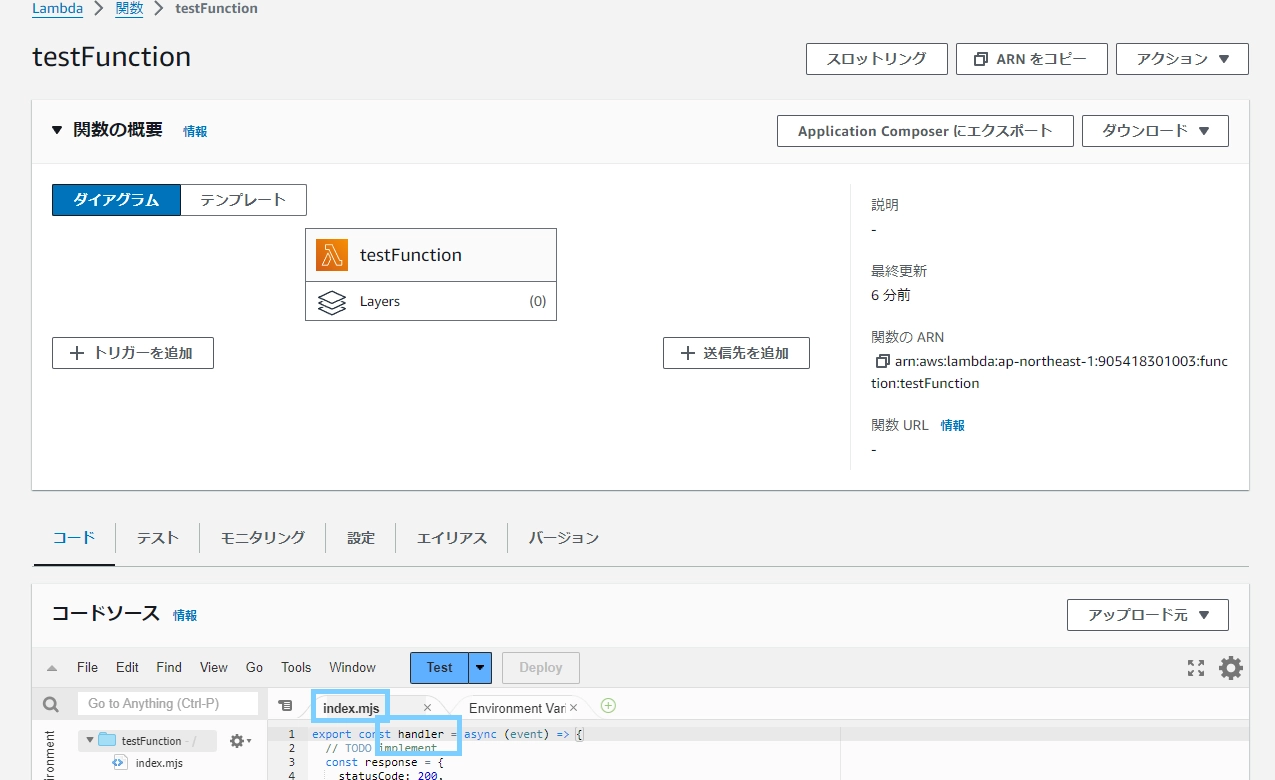
Task: Open the ダウンロード dropdown
Action: [1155, 131]
